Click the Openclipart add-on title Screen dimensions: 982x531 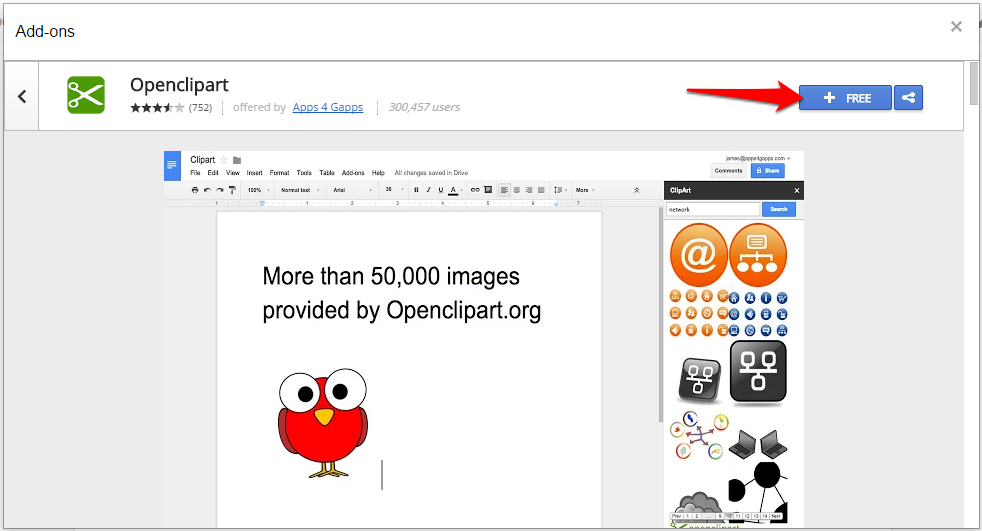point(179,85)
